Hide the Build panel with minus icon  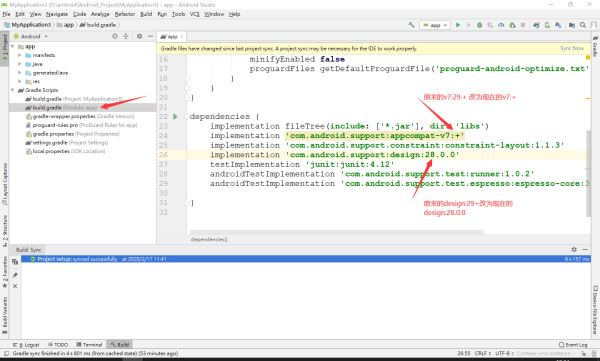click(x=585, y=249)
